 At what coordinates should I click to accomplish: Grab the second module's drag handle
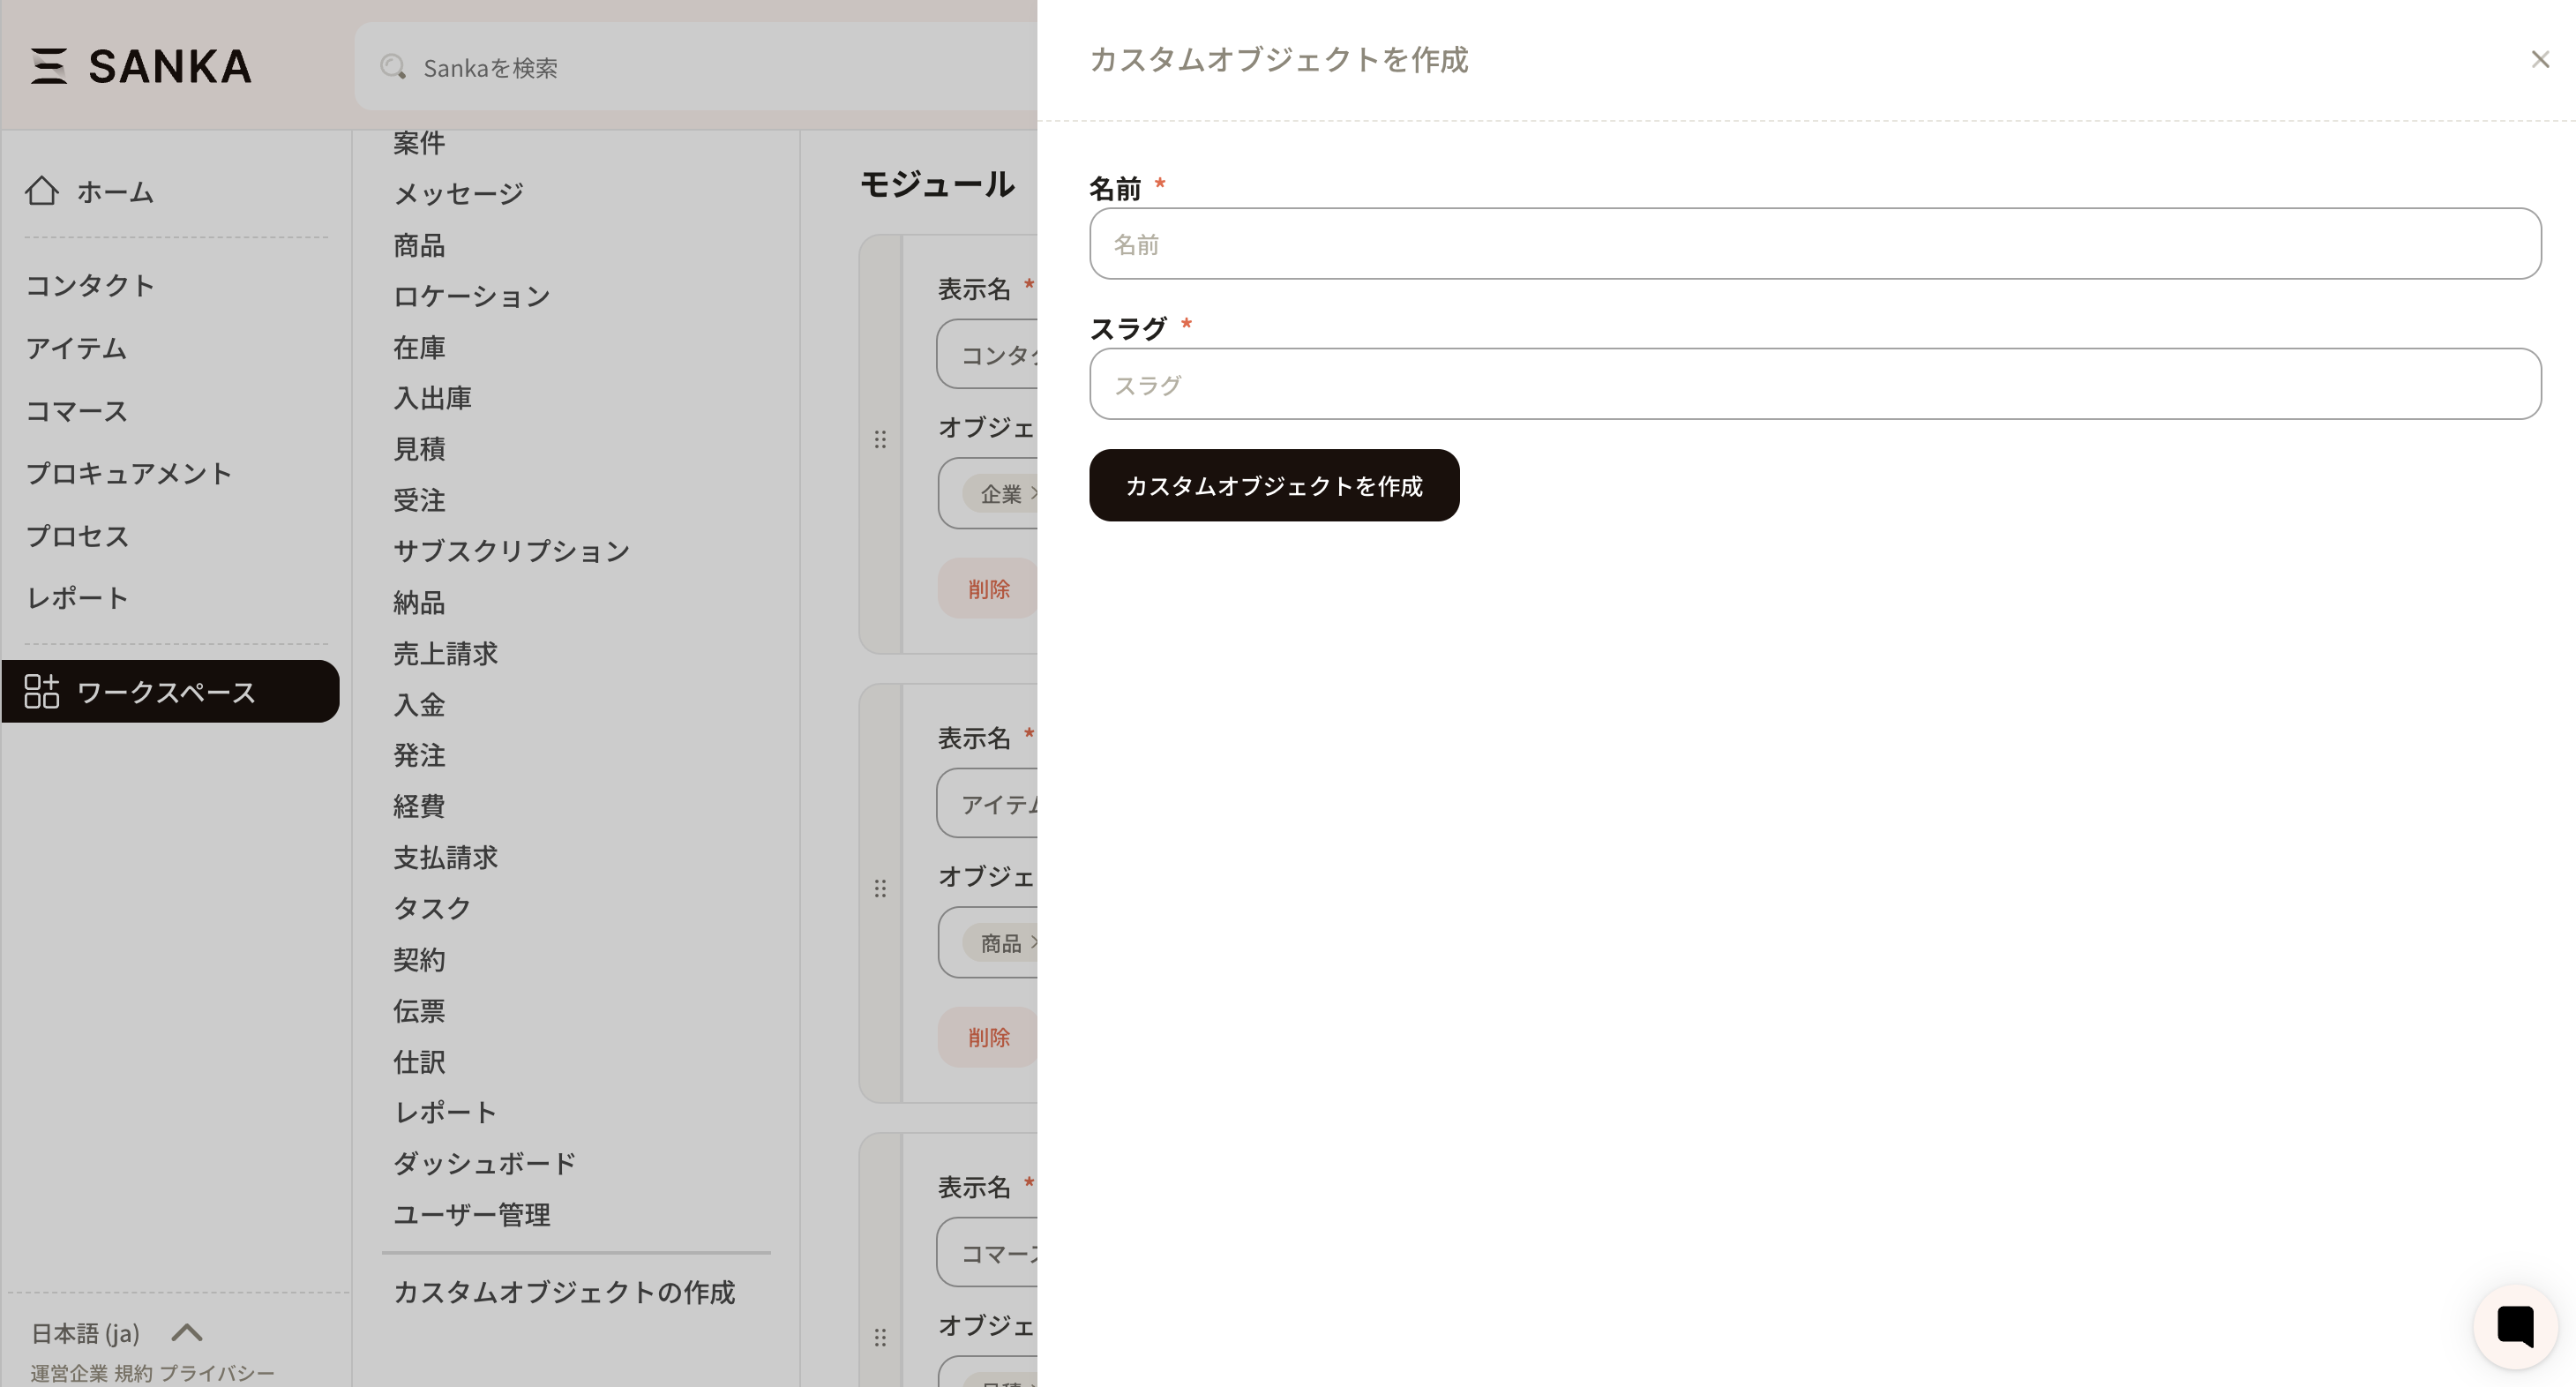[x=880, y=888]
